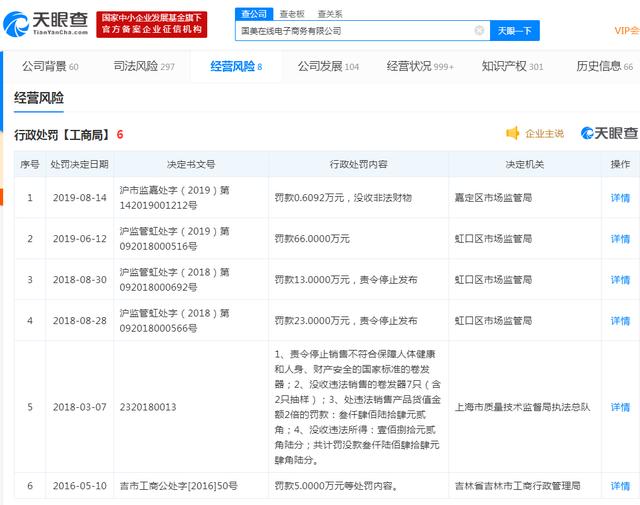Click the 罚款66.0000万元 penalty text
The height and width of the screenshot is (505, 640).
pos(312,239)
